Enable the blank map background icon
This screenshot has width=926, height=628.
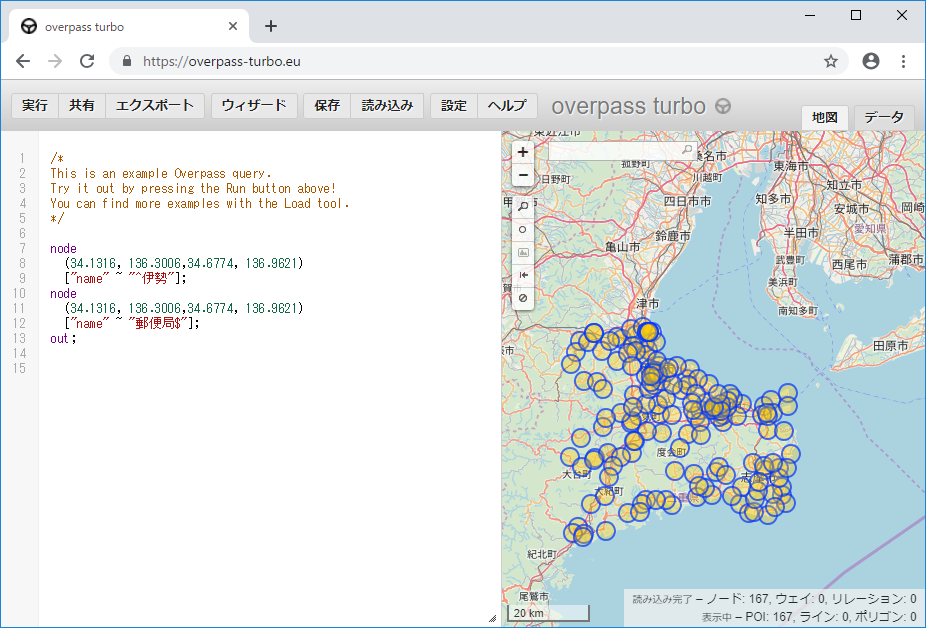pos(522,297)
